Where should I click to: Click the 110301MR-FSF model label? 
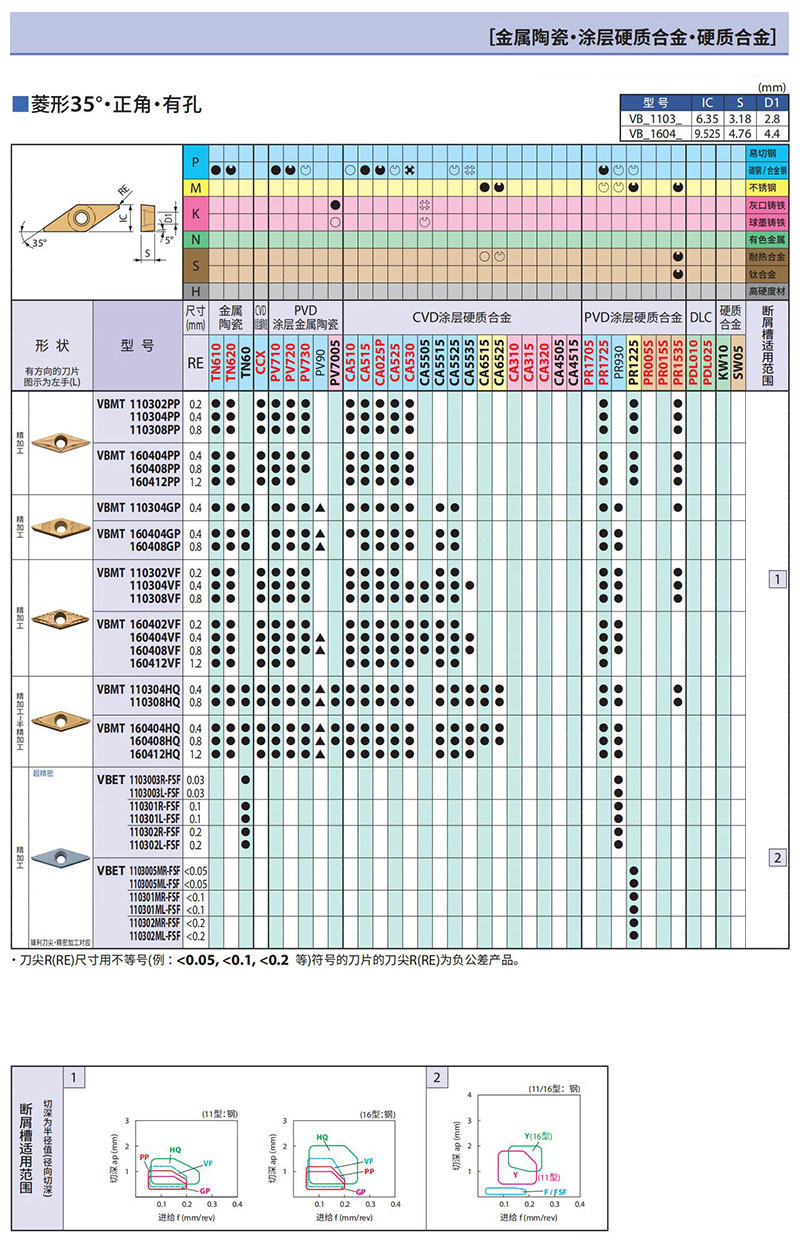click(155, 896)
